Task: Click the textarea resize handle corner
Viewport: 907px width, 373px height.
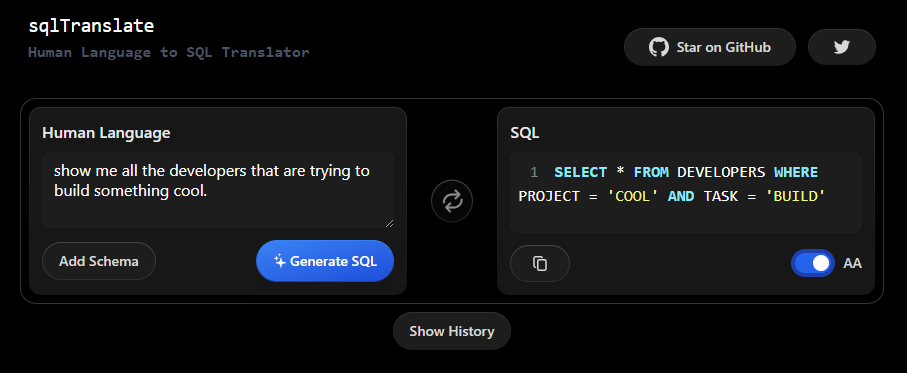Action: click(x=389, y=223)
